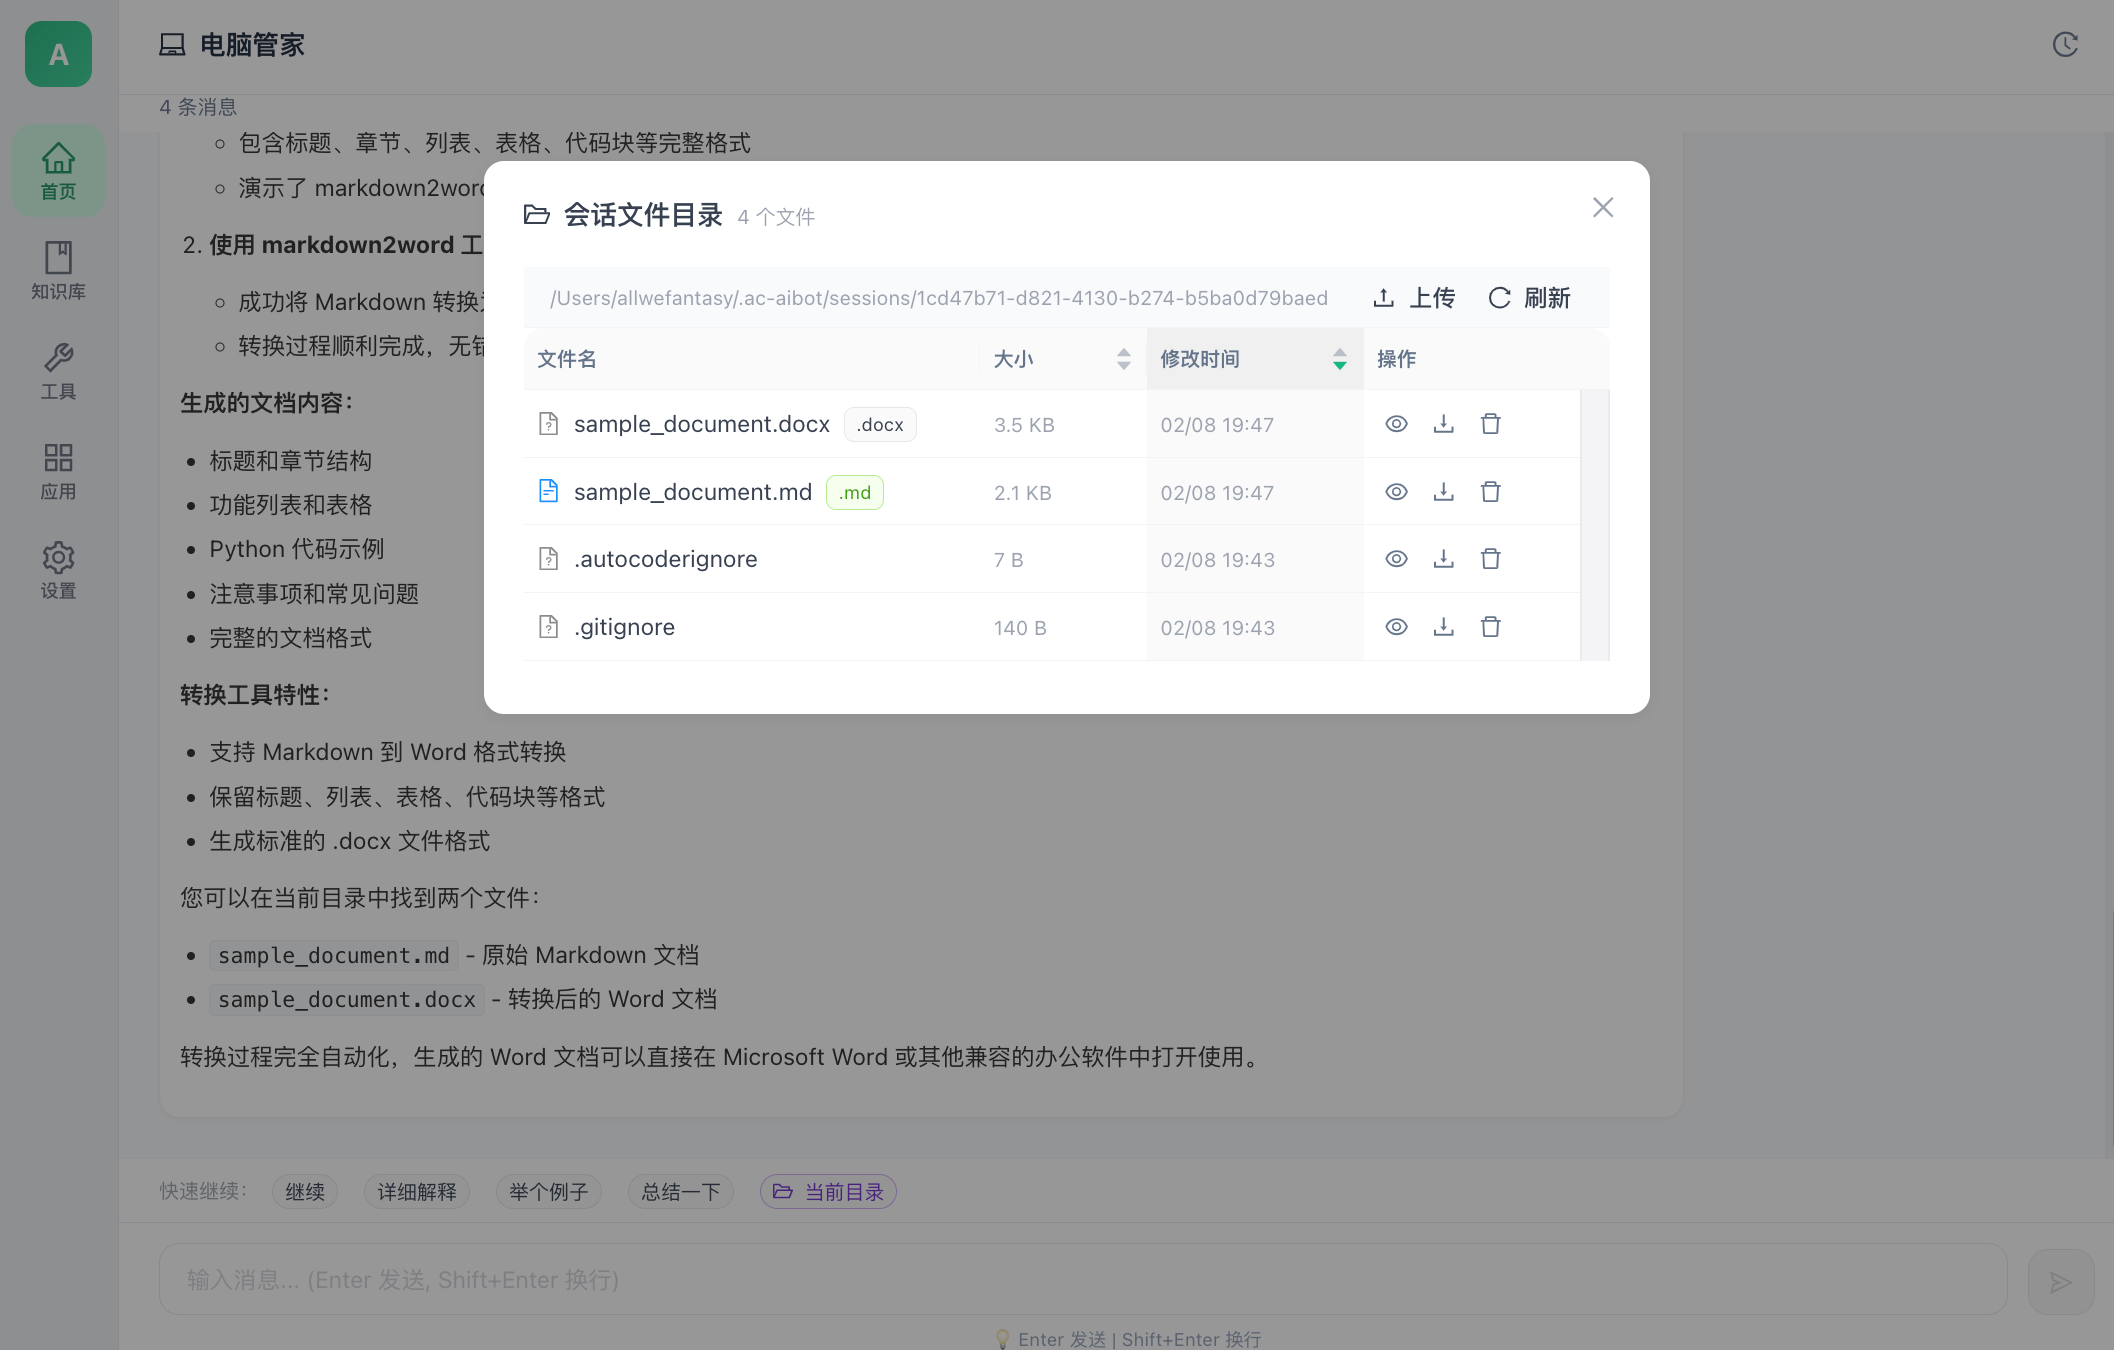Open 设置 from the sidebar
The height and width of the screenshot is (1350, 2114).
click(57, 570)
